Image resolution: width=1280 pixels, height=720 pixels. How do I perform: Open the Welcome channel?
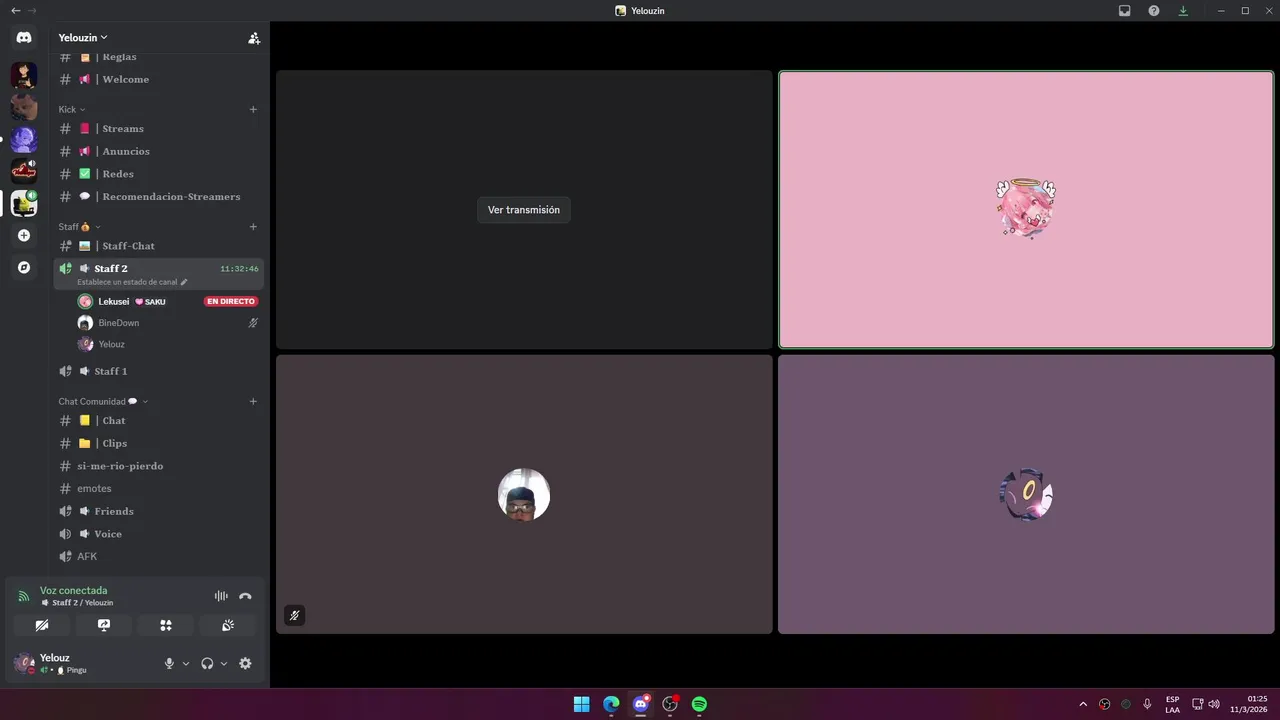coord(159,80)
